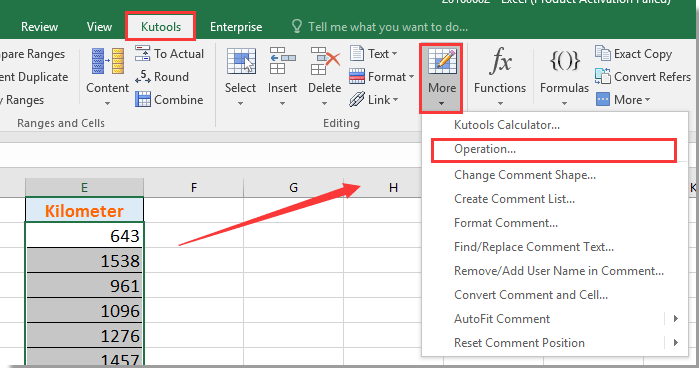Open the Link tools dropdown
Viewport: 699px width, 368px height.
383,99
